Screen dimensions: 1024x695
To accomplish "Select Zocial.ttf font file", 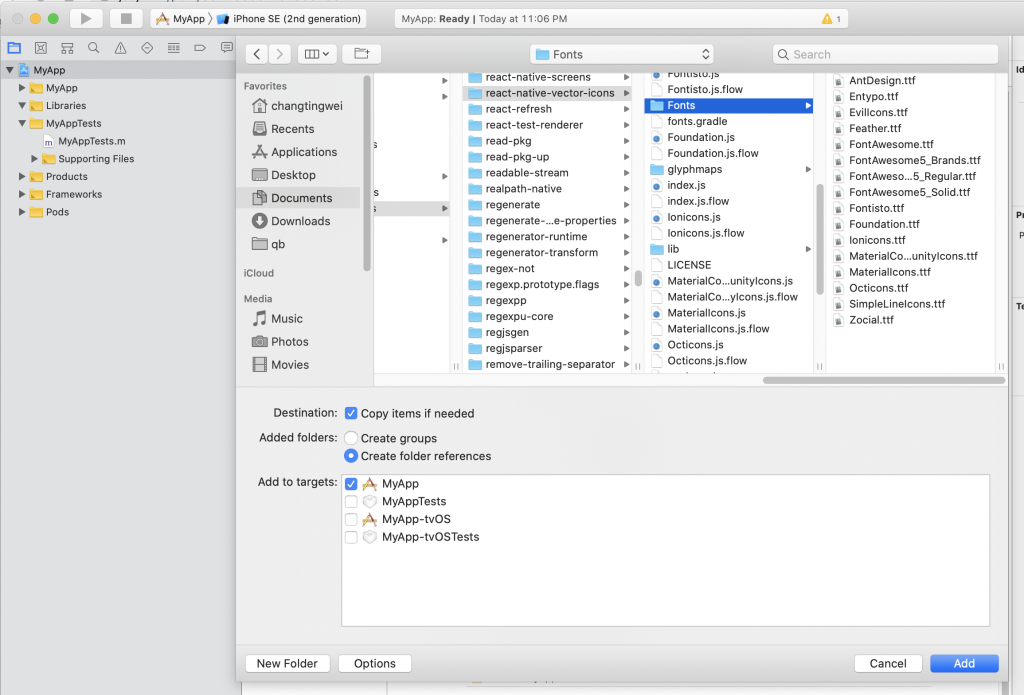I will pyautogui.click(x=871, y=320).
